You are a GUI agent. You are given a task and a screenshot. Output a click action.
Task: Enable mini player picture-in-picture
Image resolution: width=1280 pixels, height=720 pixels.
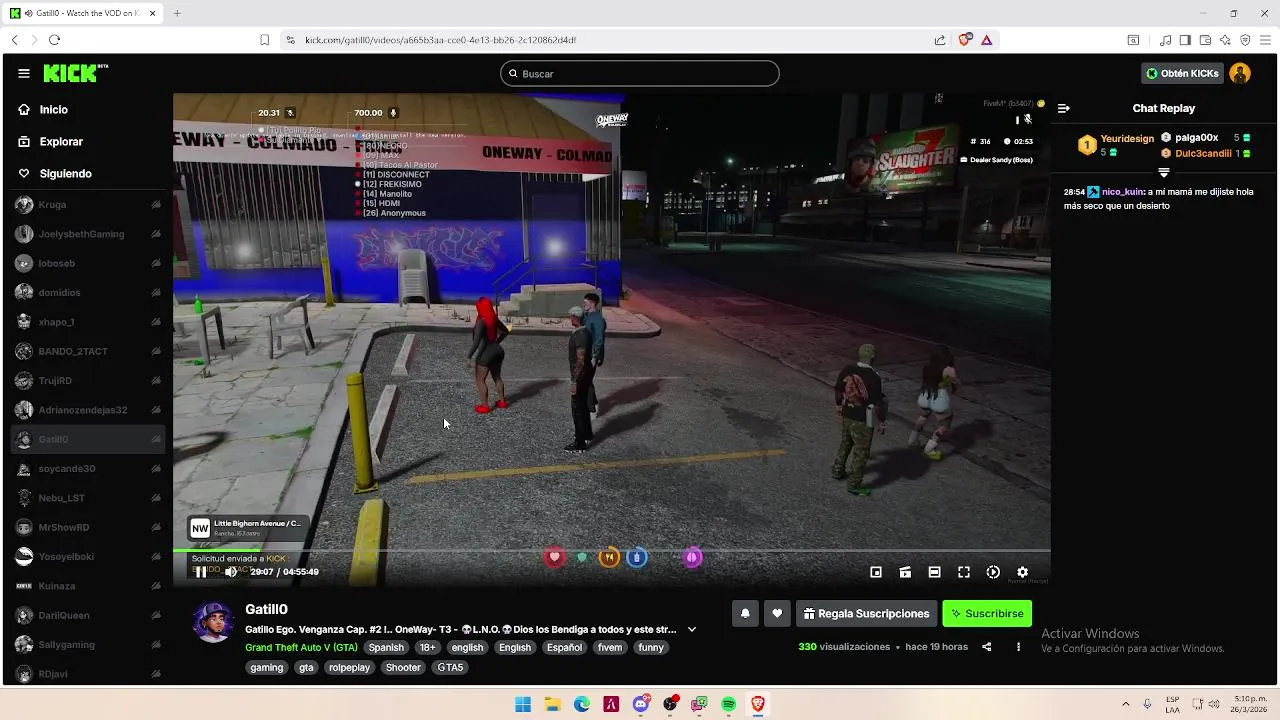[x=876, y=572]
